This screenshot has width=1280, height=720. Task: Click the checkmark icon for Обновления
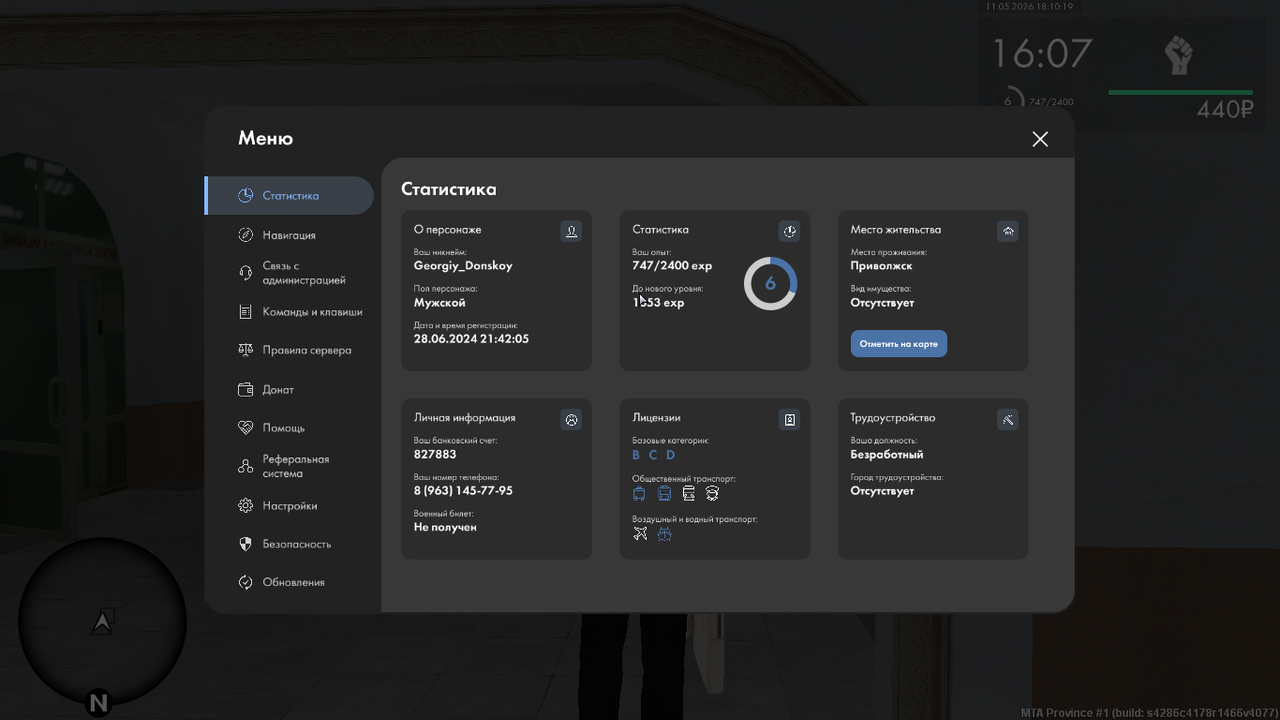(x=246, y=582)
